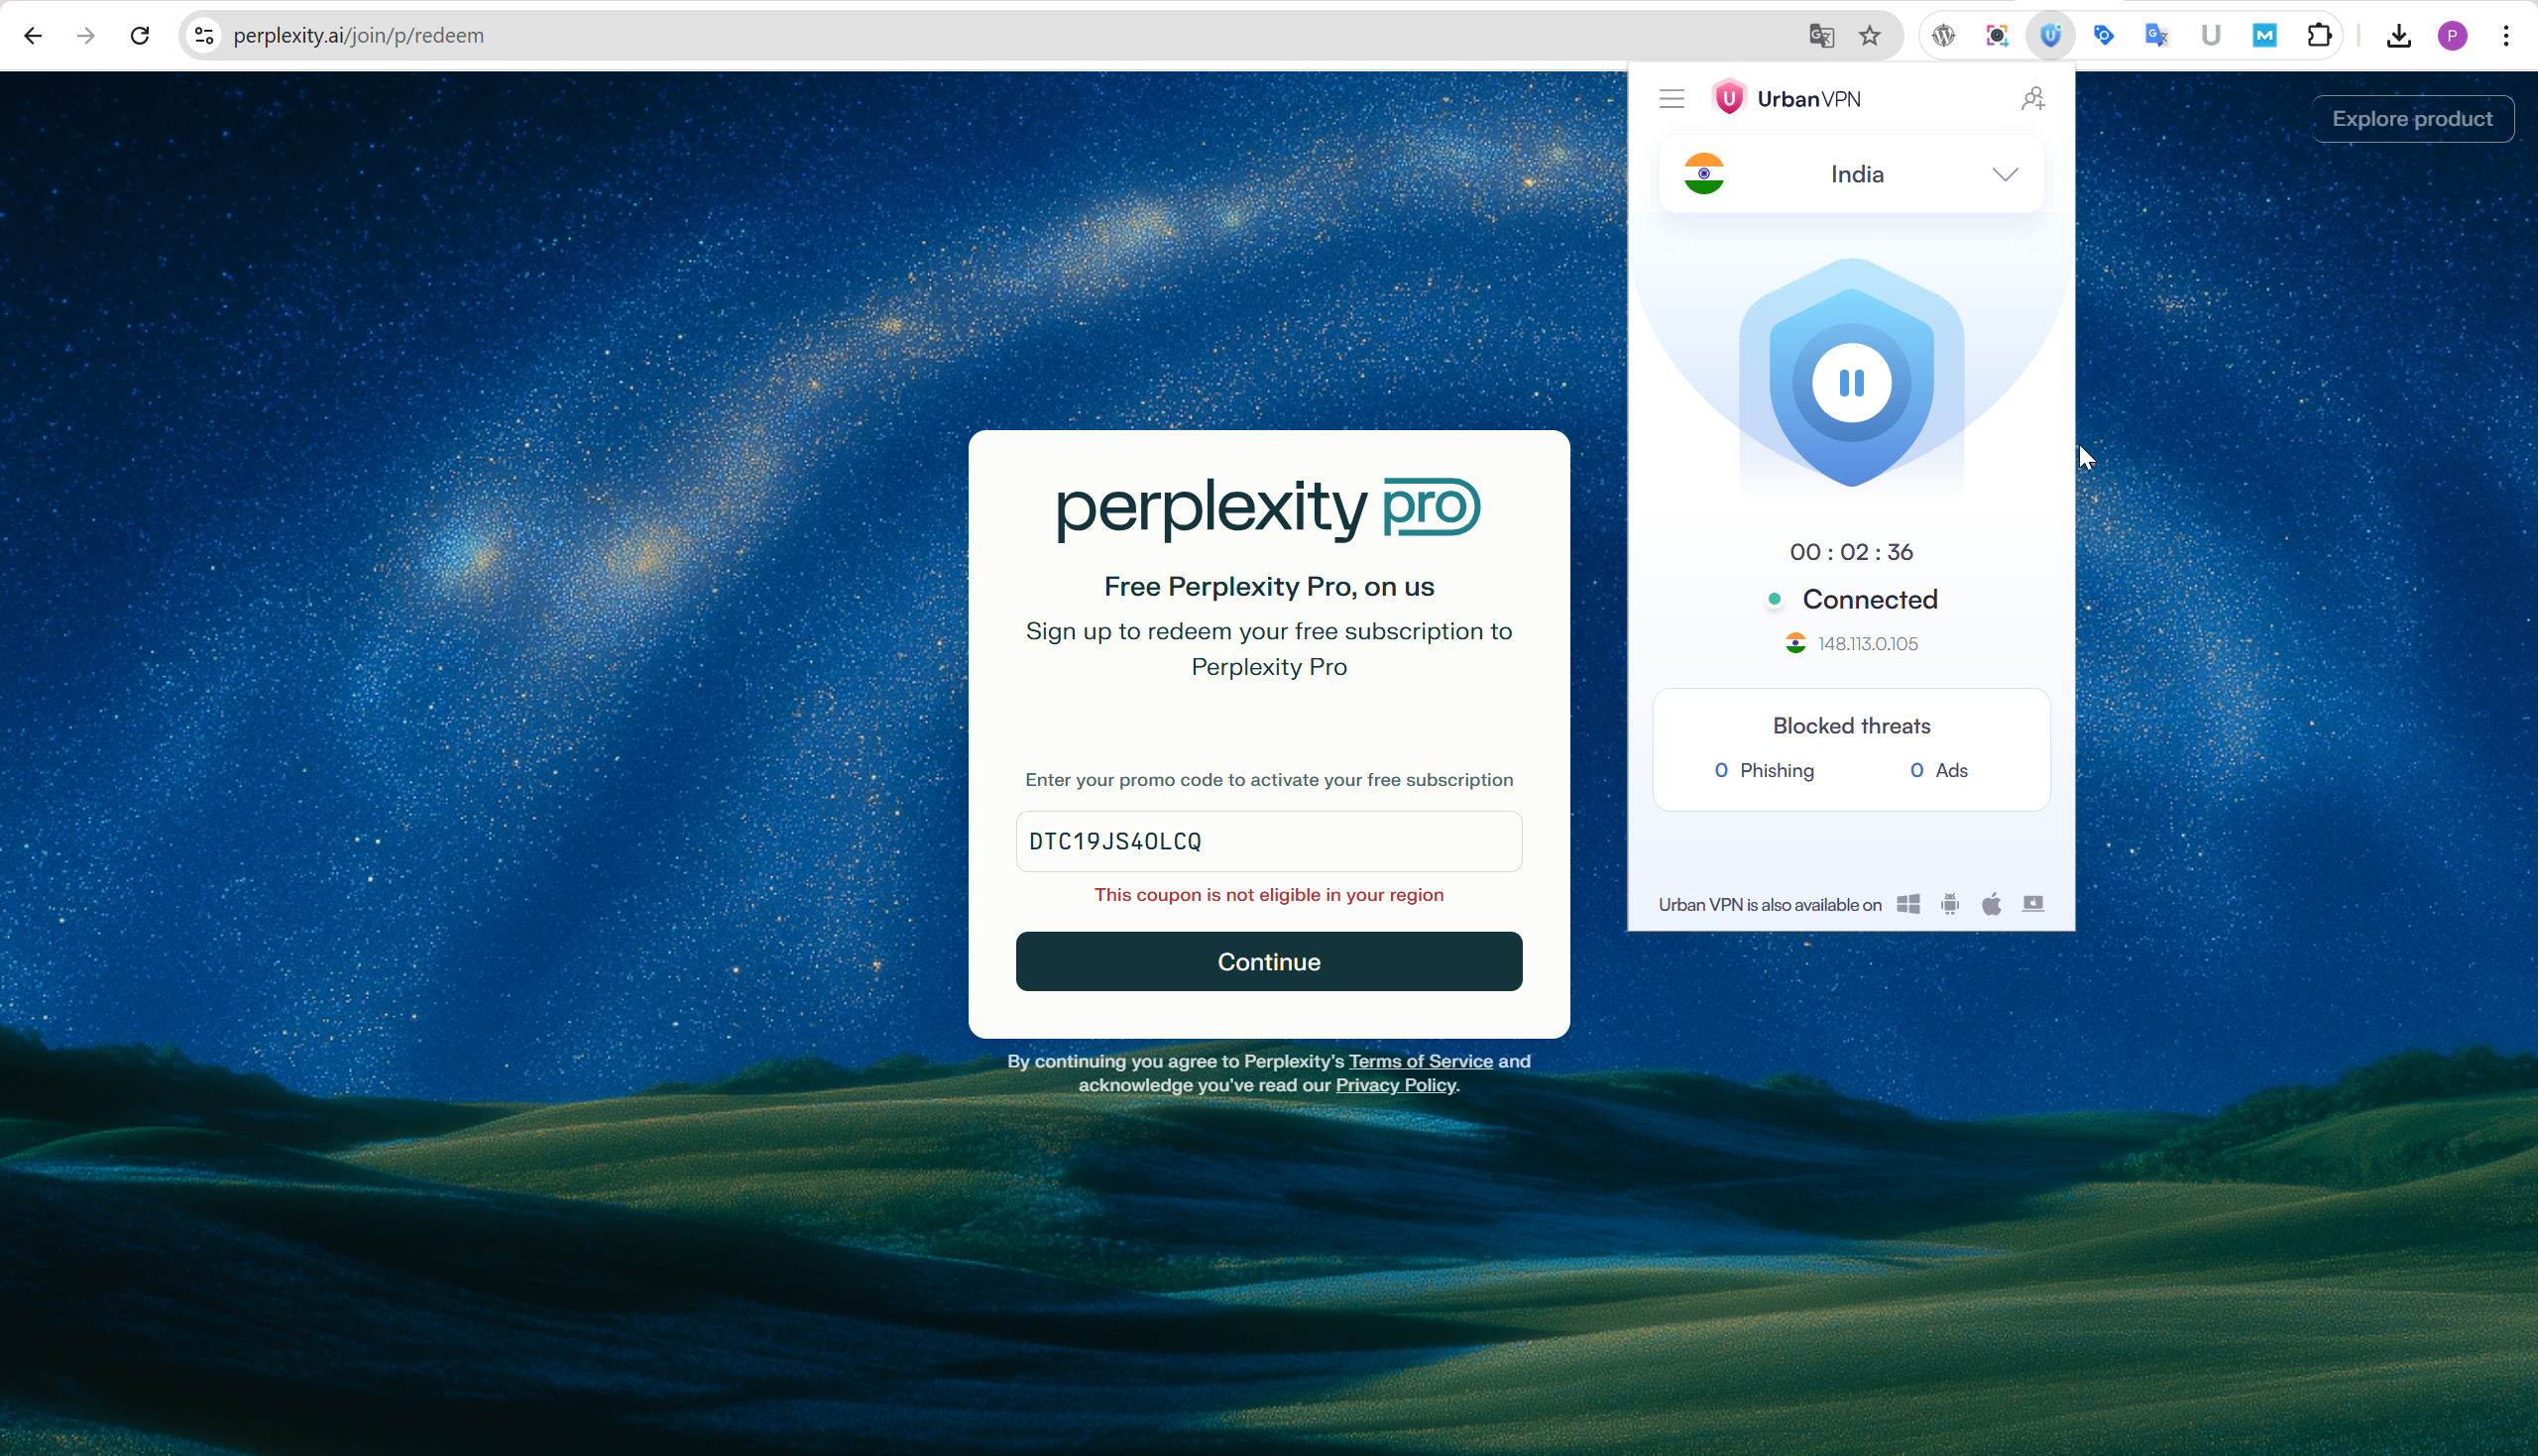
Task: Open the blue M extension icon
Action: click(2265, 36)
